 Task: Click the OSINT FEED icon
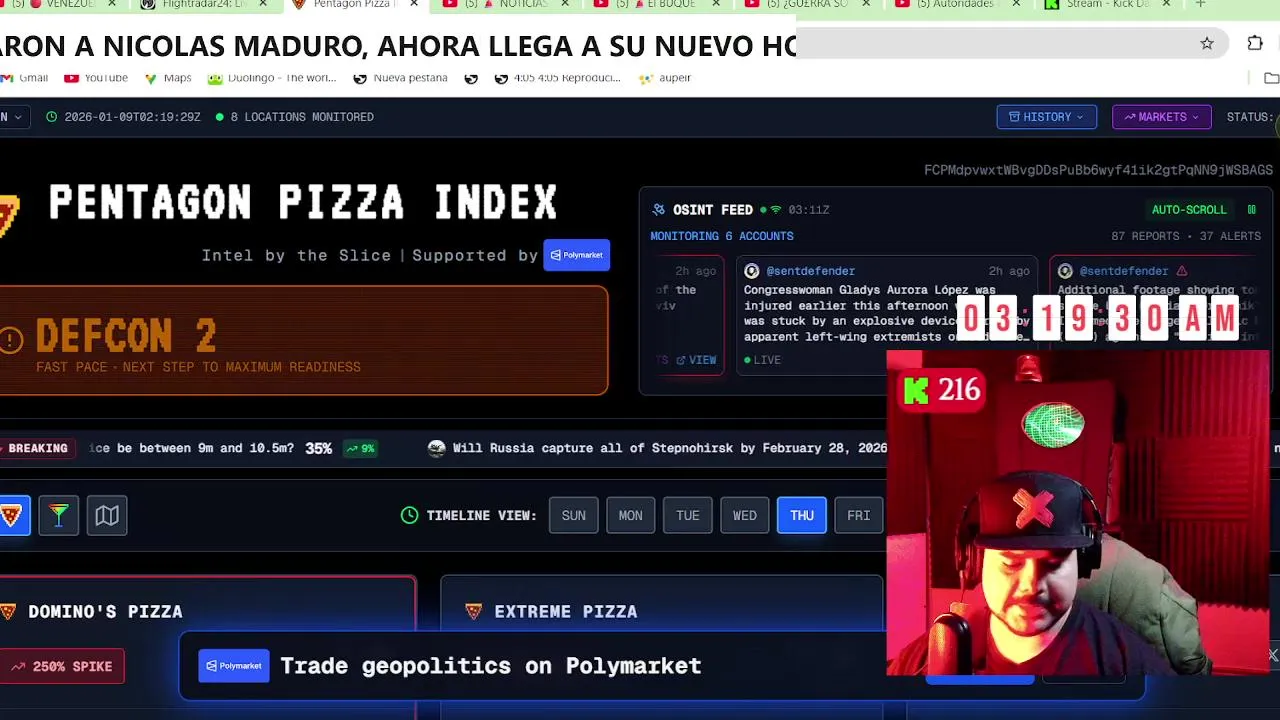[x=658, y=210]
